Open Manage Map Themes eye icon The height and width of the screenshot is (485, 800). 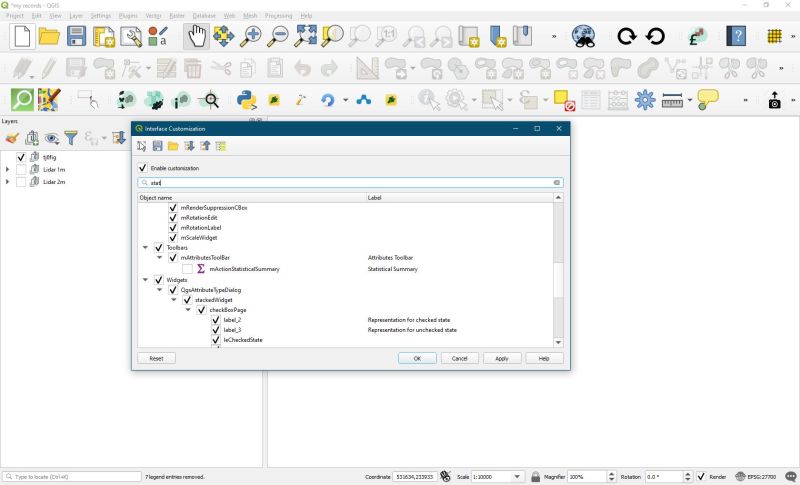(x=51, y=138)
